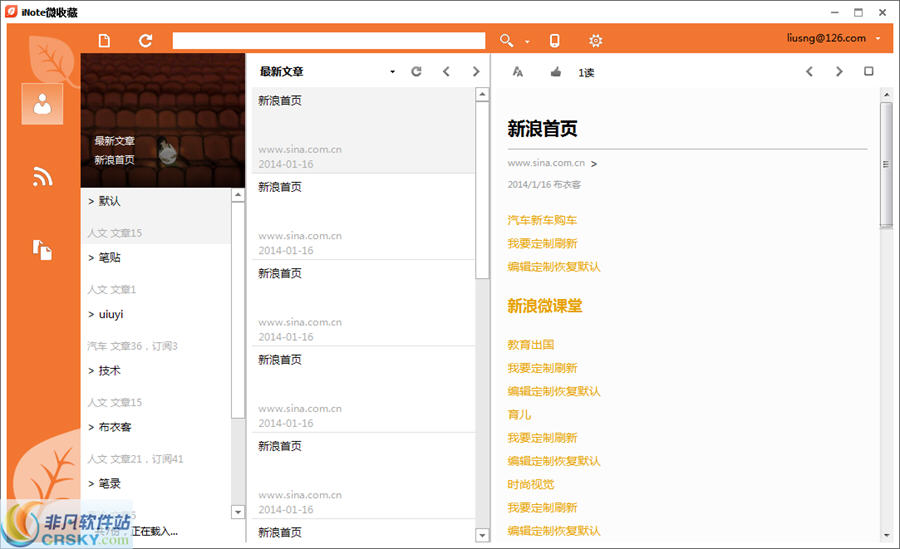Screen dimensions: 900x549
Task: Click the 新浪首页 reader heading
Action: [x=542, y=129]
